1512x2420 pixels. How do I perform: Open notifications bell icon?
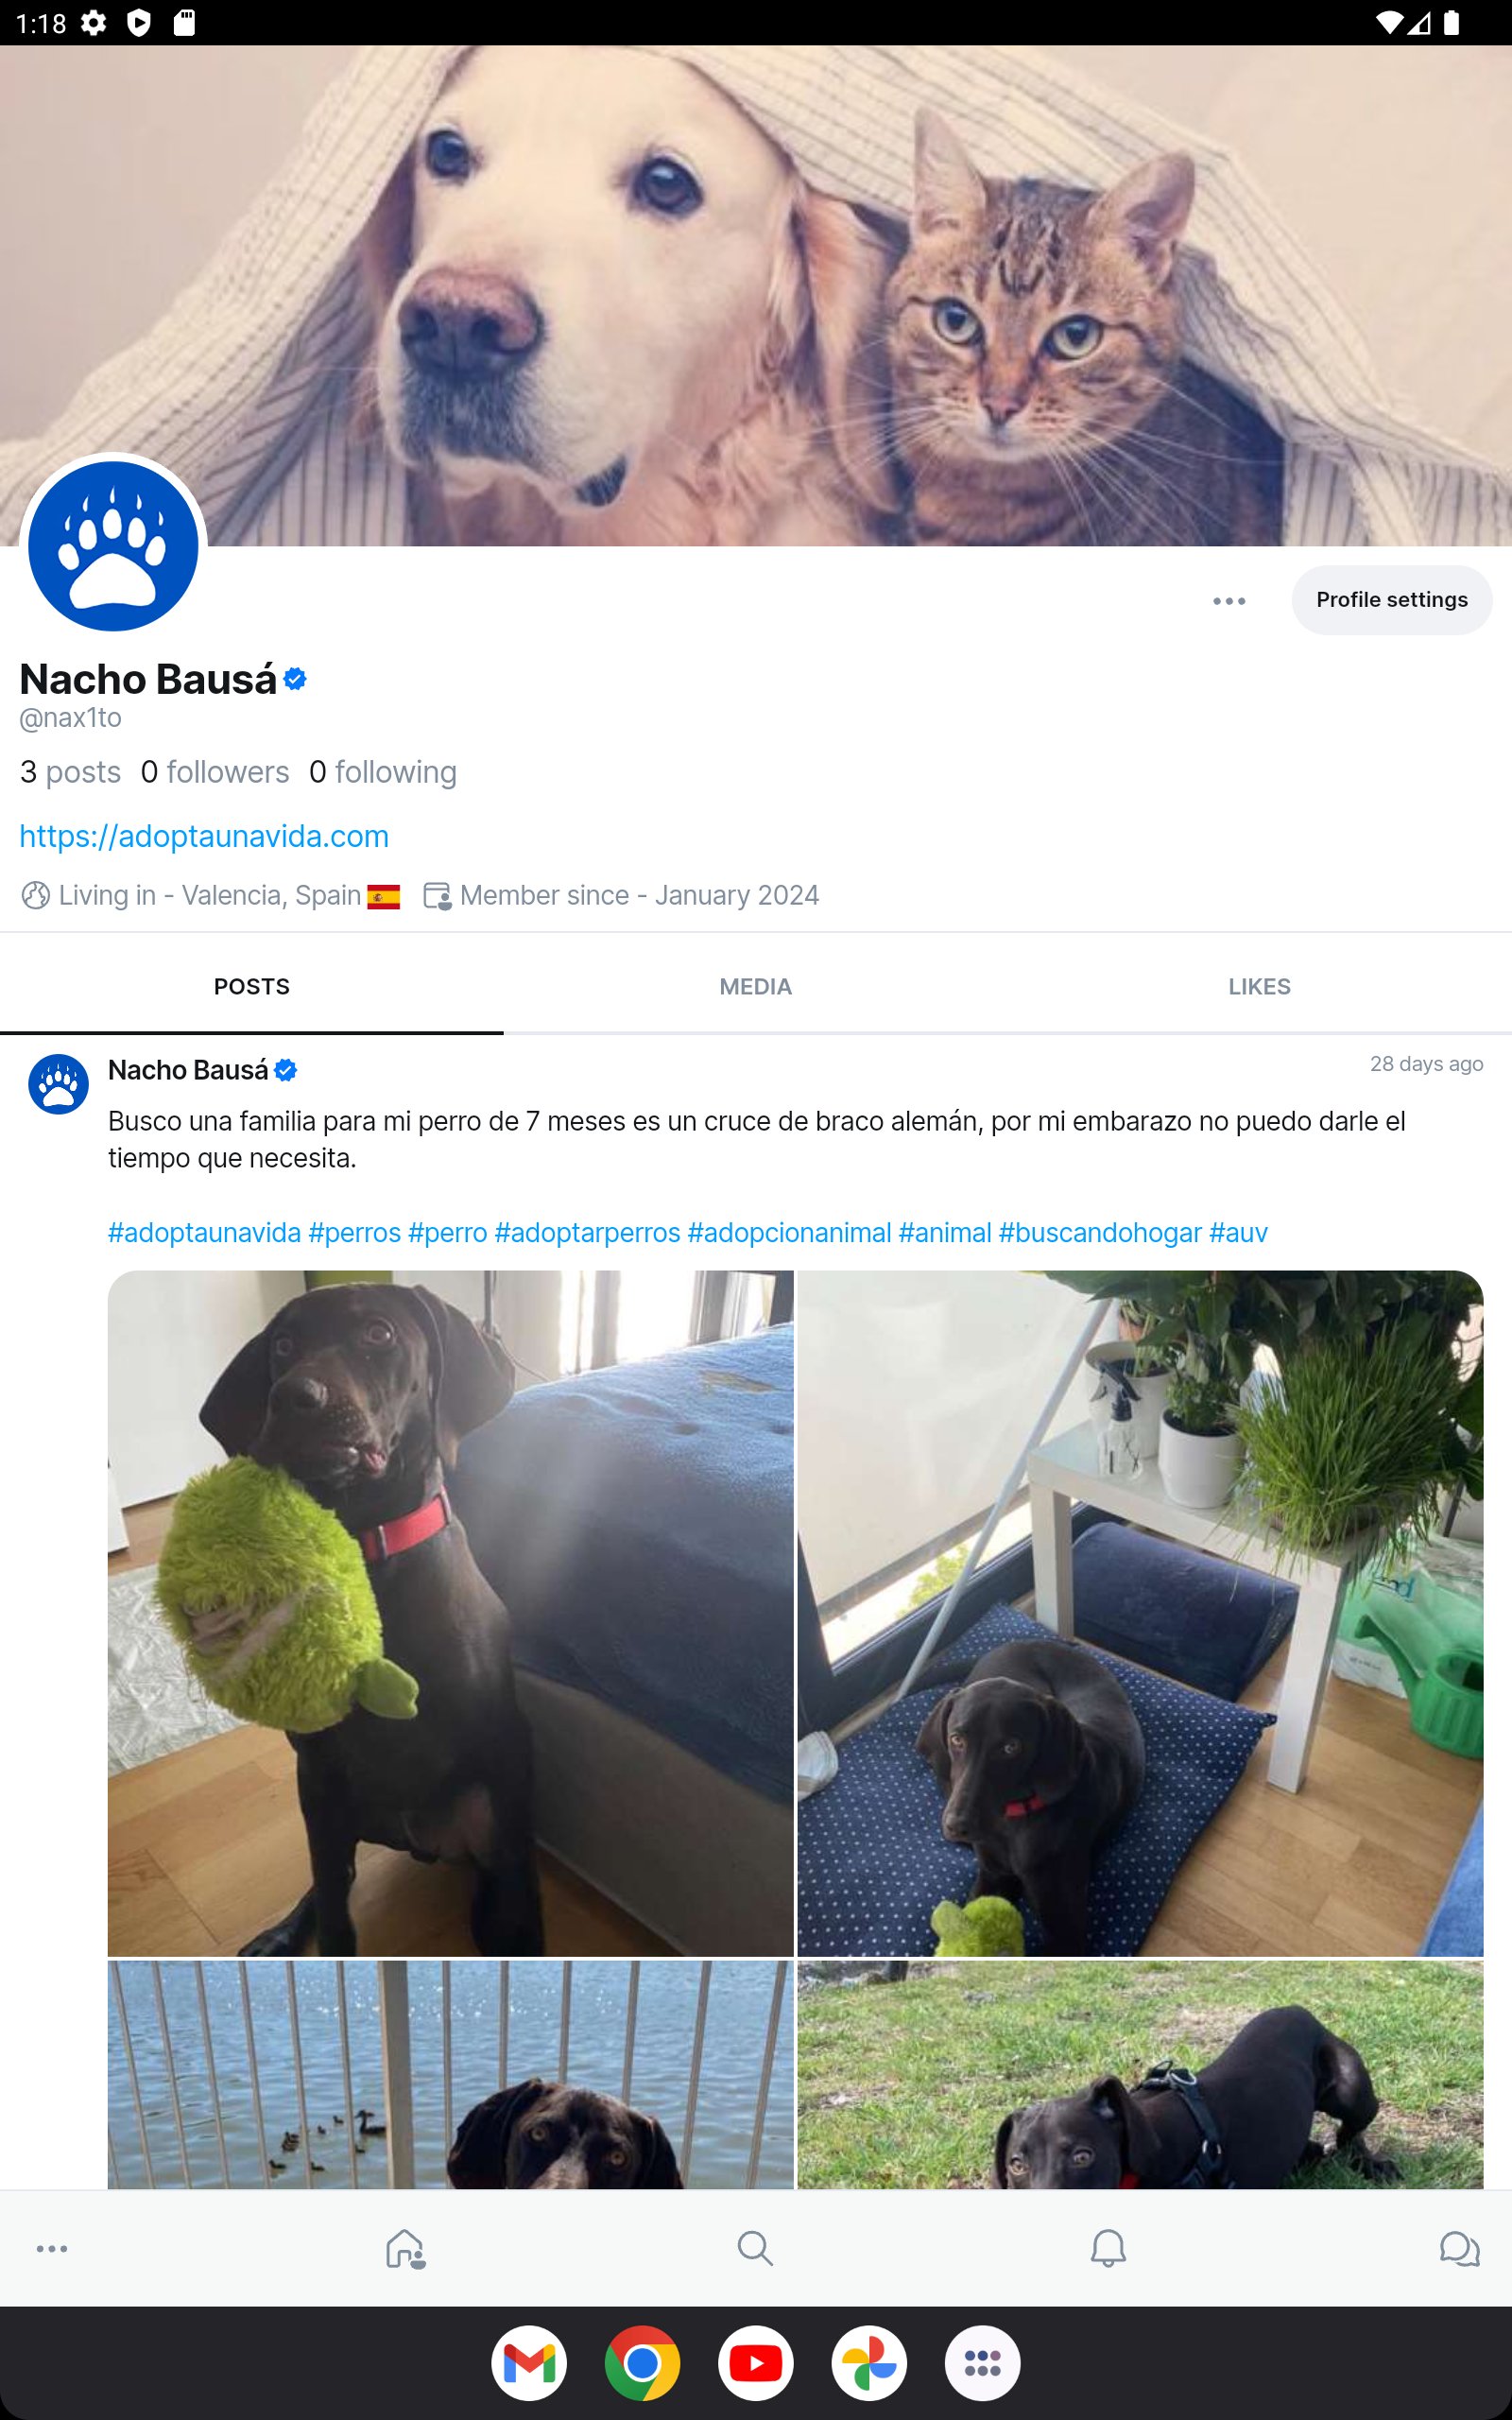(1107, 2248)
